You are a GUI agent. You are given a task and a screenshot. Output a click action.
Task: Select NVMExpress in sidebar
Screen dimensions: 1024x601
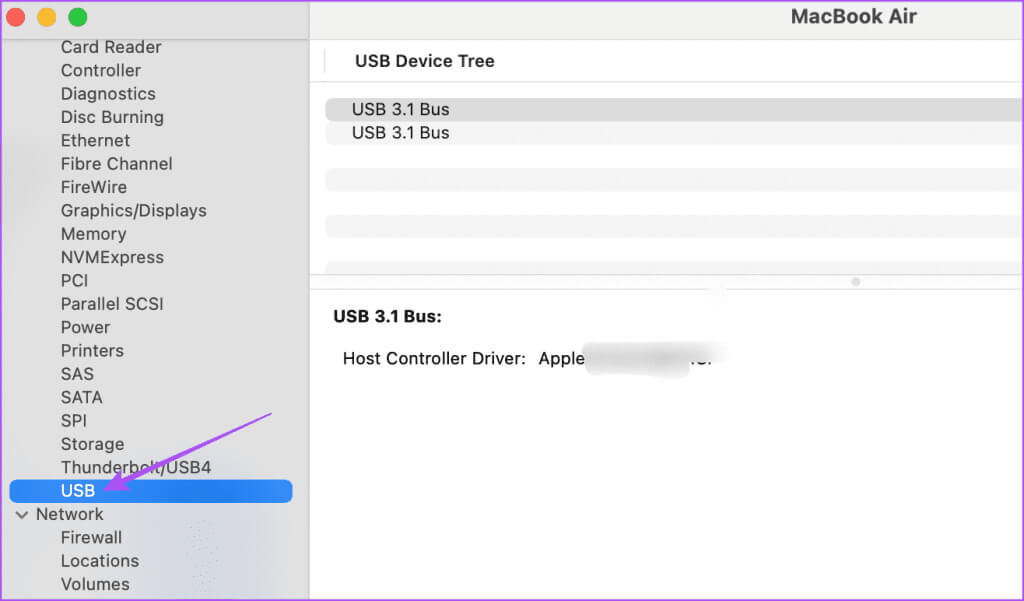[x=112, y=257]
